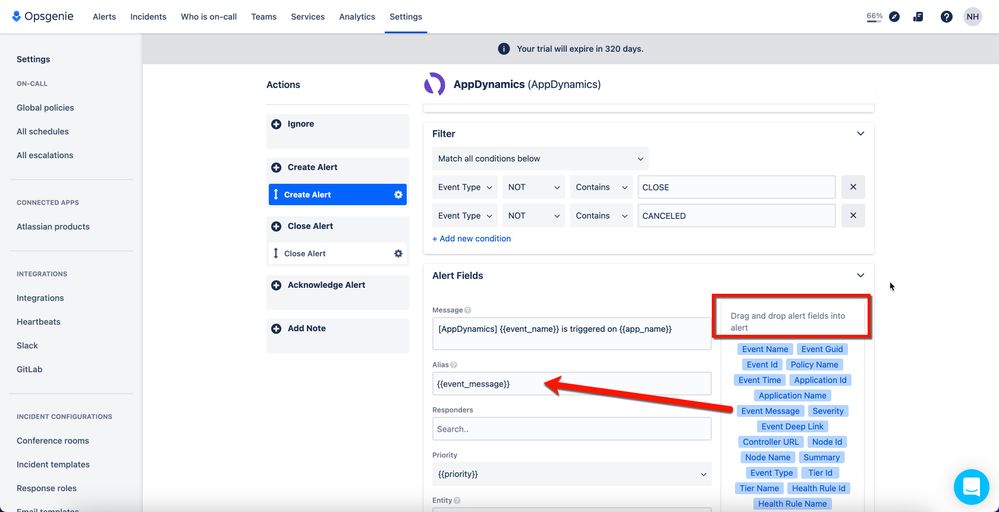The width and height of the screenshot is (999, 512).
Task: Click plus icon next to Close Alert
Action: tap(276, 226)
